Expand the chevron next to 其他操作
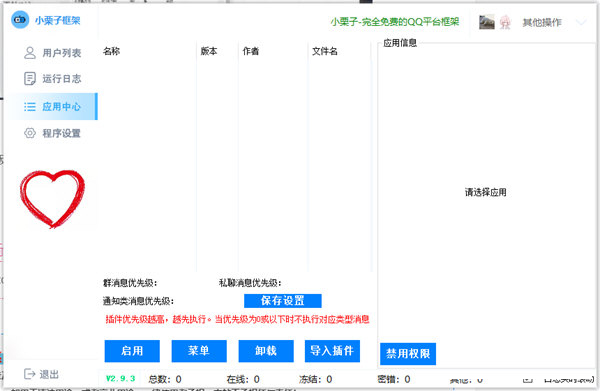The width and height of the screenshot is (600, 391). pos(581,23)
